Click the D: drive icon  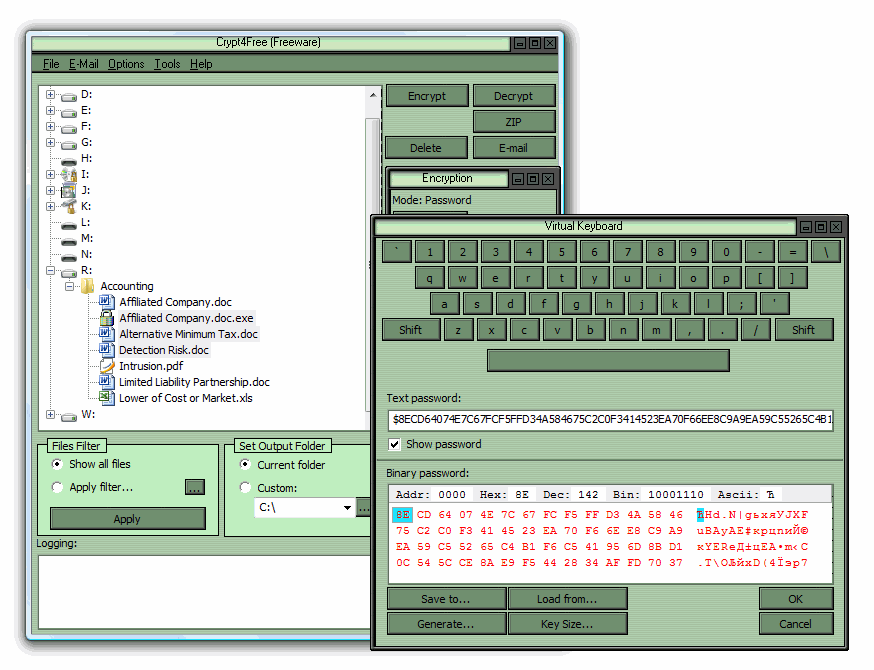click(69, 96)
